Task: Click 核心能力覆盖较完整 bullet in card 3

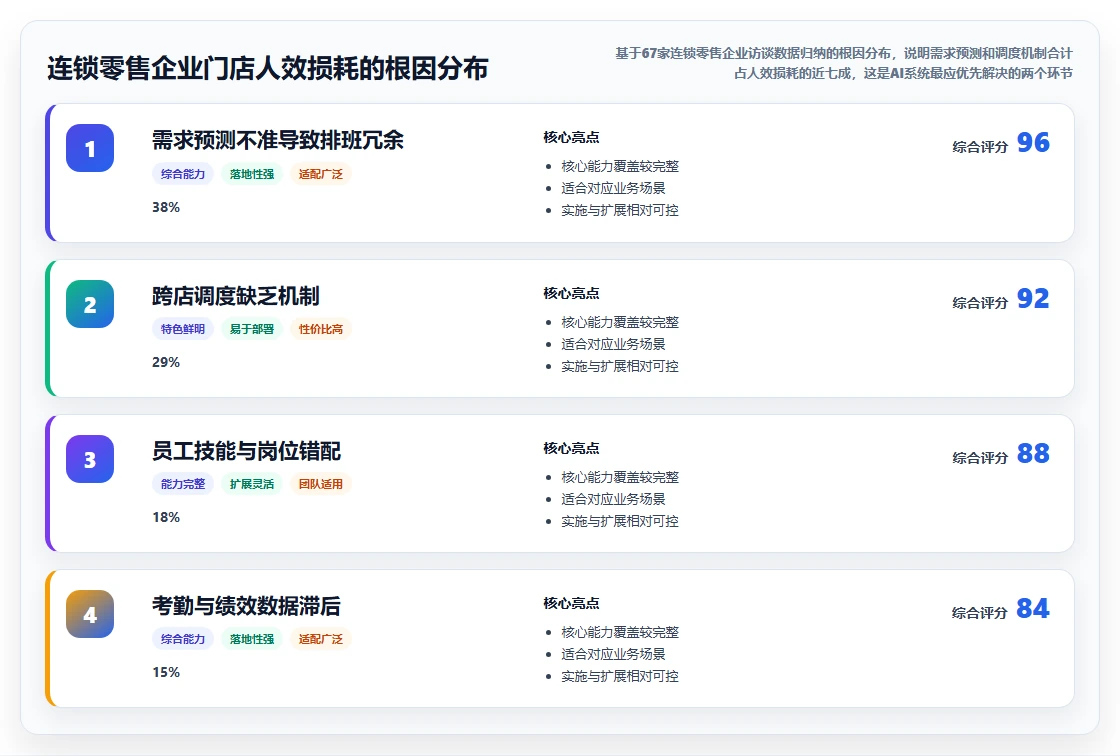Action: [x=620, y=477]
